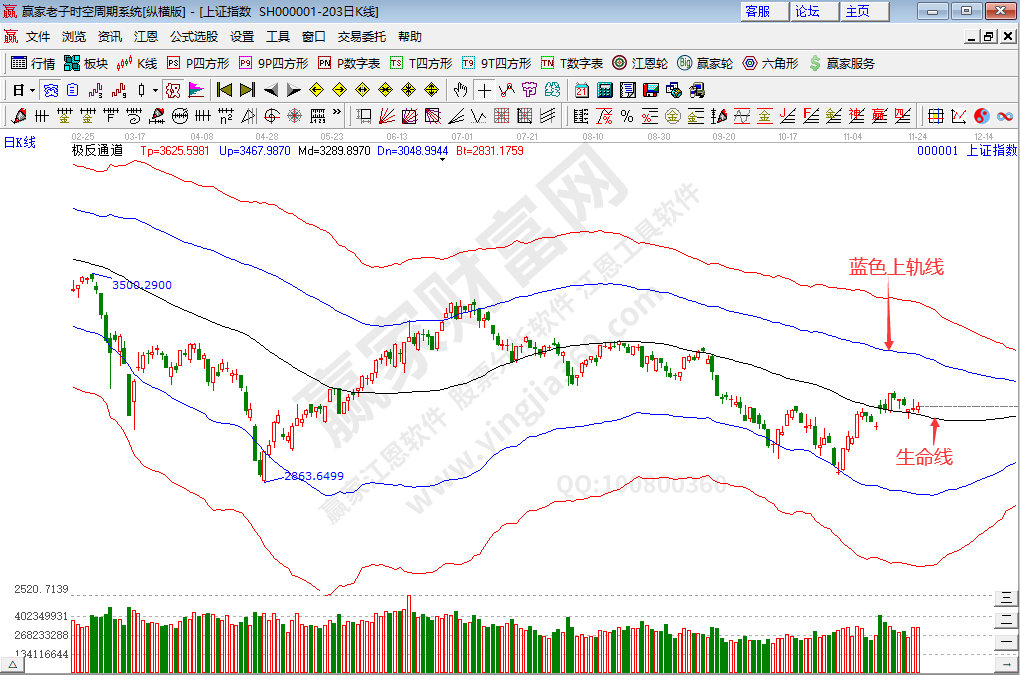Open the 行情 market quotes view
This screenshot has width=1020, height=675.
33,63
